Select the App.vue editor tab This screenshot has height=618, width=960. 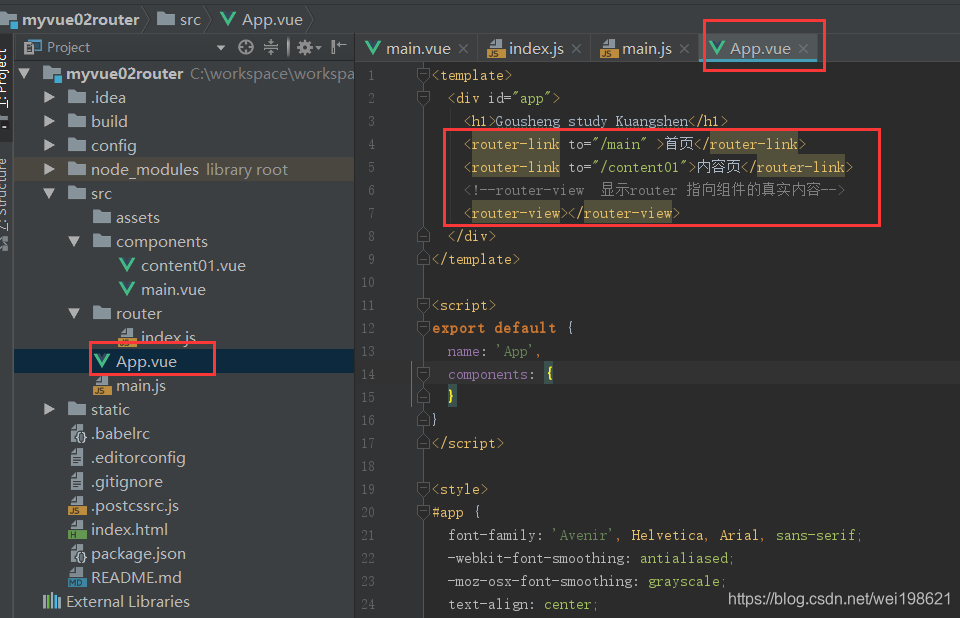(760, 48)
